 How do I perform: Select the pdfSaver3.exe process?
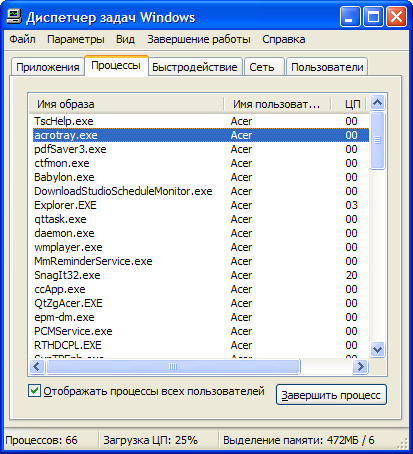pyautogui.click(x=201, y=149)
